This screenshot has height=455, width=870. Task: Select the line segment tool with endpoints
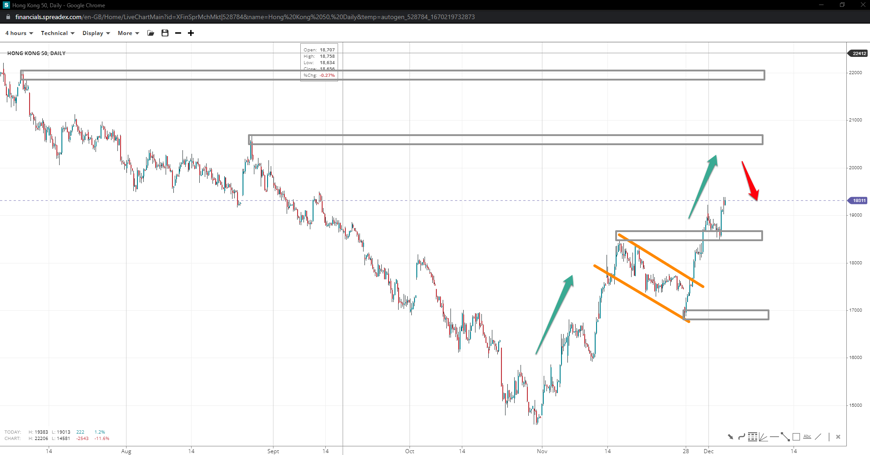[785, 437]
